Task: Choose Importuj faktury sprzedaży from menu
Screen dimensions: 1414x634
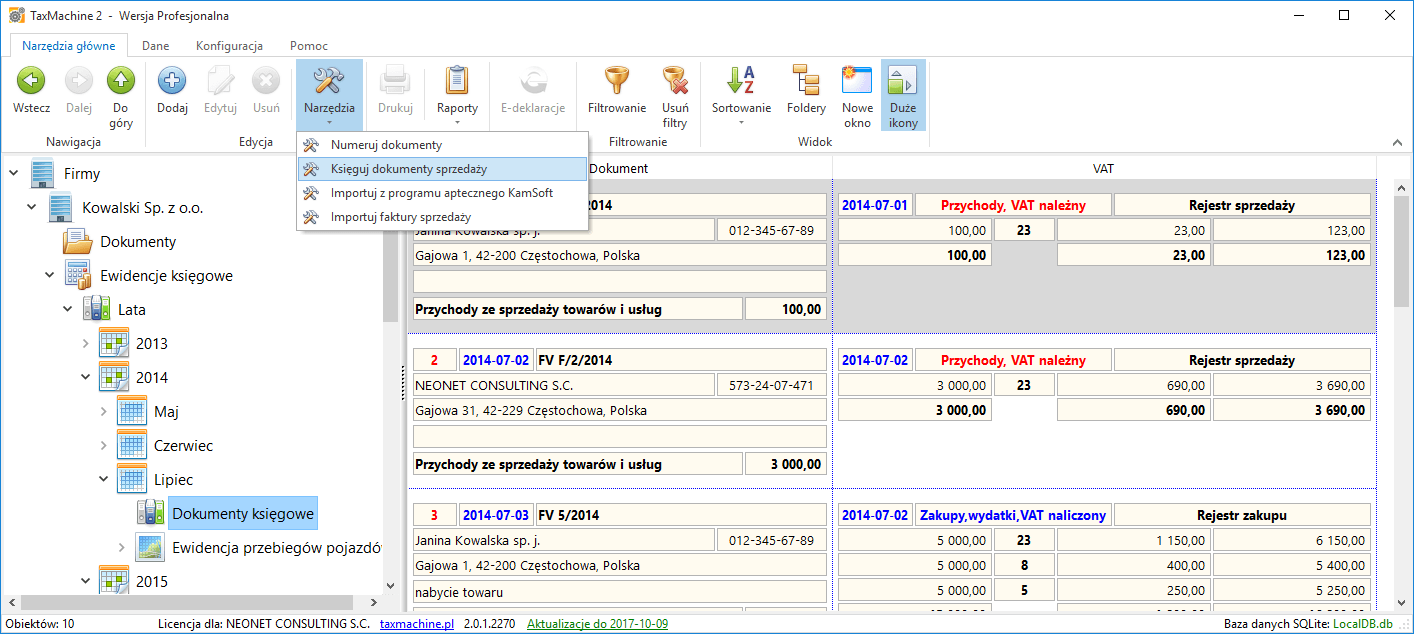Action: [400, 217]
